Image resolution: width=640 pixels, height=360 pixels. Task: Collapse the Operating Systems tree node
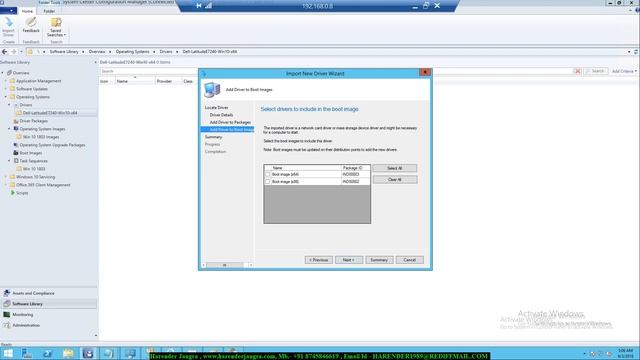[6, 97]
